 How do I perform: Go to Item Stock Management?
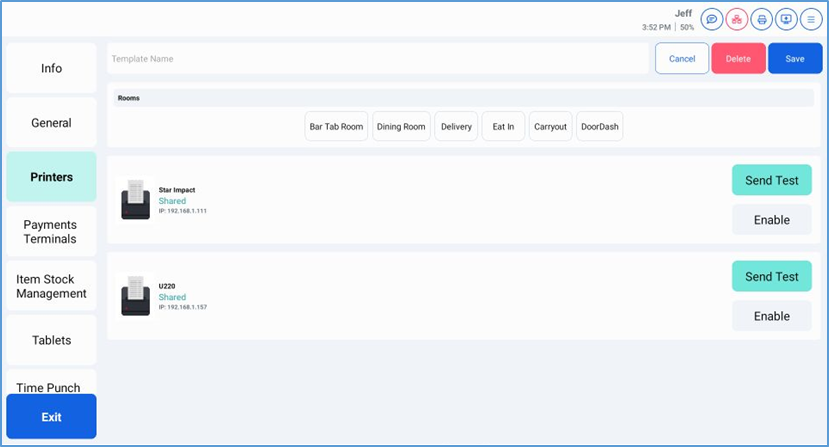coord(51,287)
